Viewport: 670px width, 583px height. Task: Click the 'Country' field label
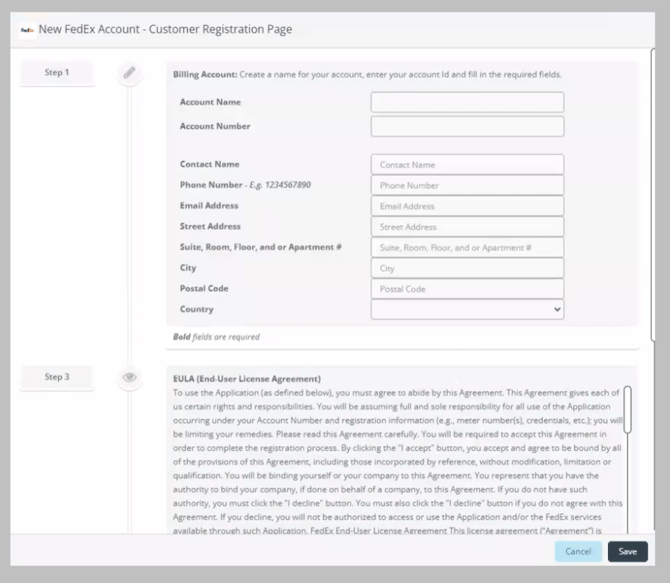coord(197,309)
